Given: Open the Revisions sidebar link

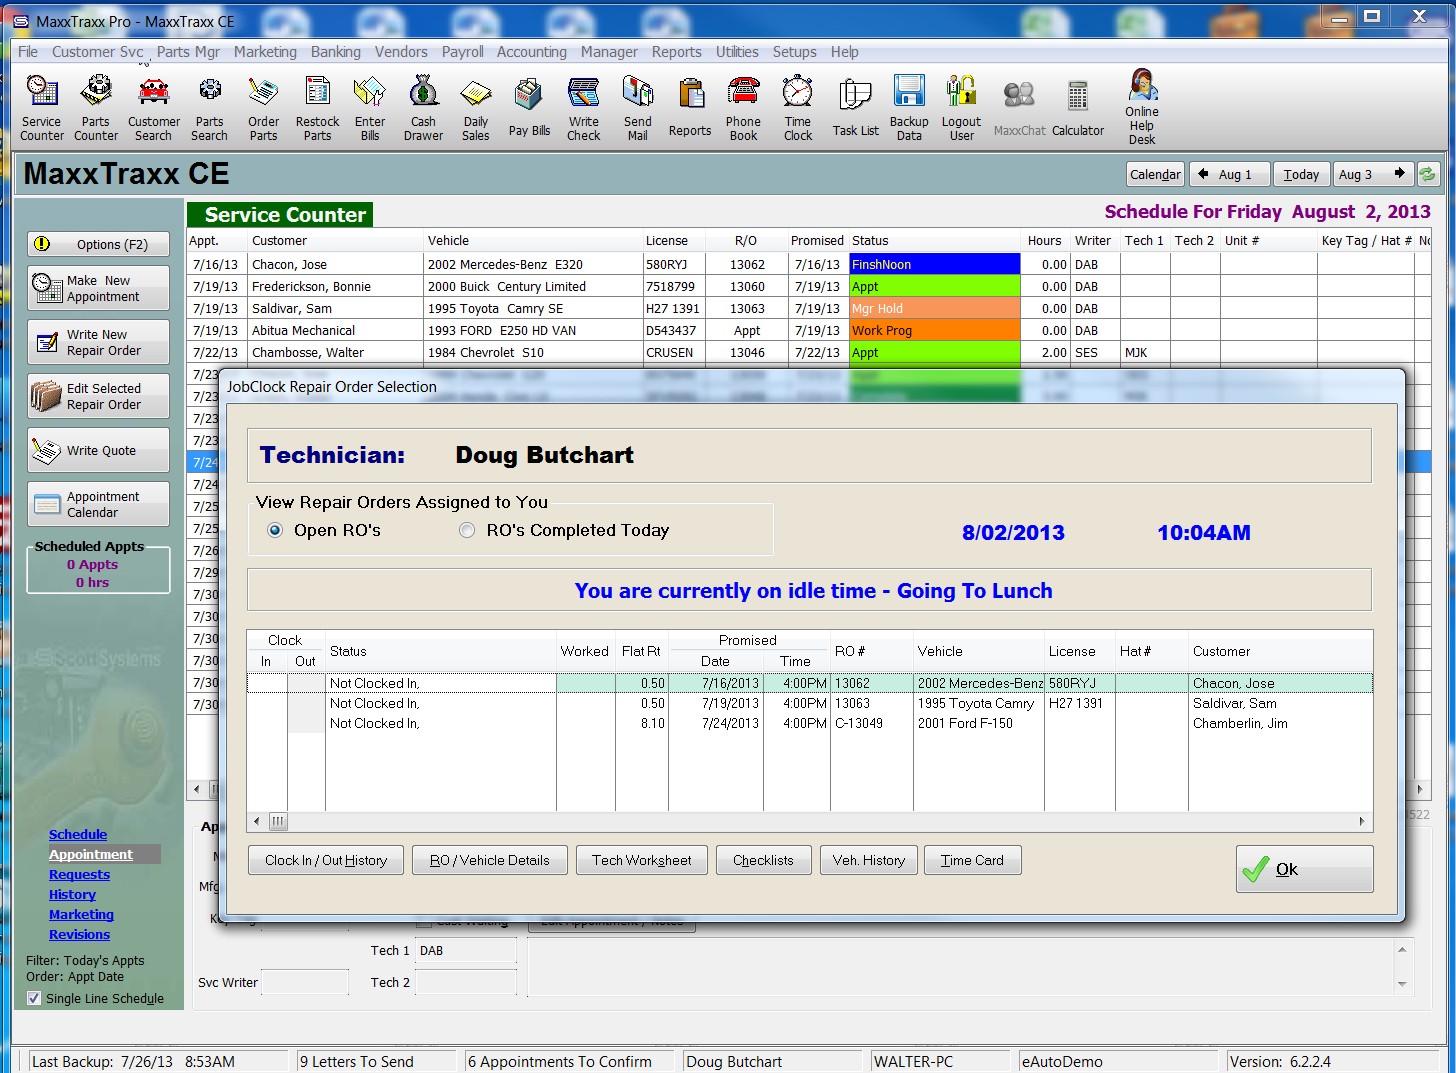Looking at the screenshot, I should [x=80, y=934].
